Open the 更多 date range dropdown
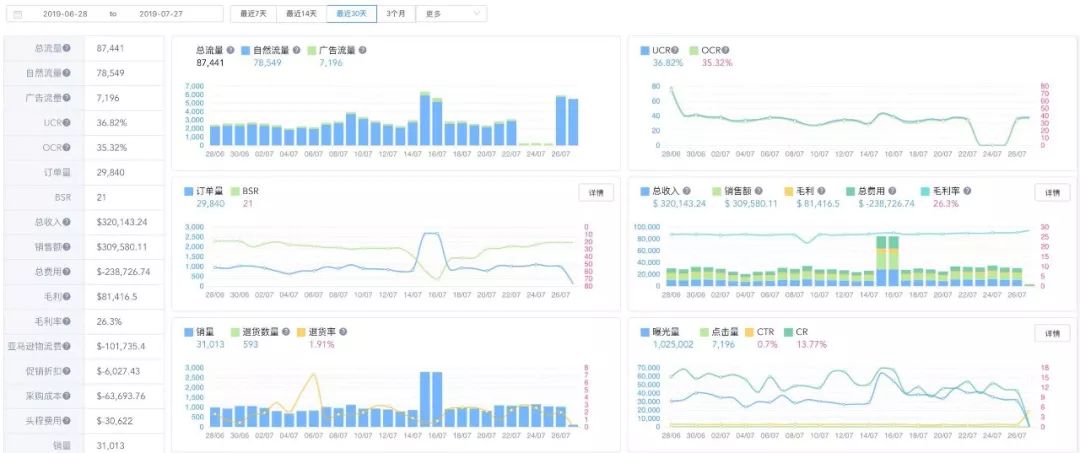The width and height of the screenshot is (1080, 453). [451, 14]
